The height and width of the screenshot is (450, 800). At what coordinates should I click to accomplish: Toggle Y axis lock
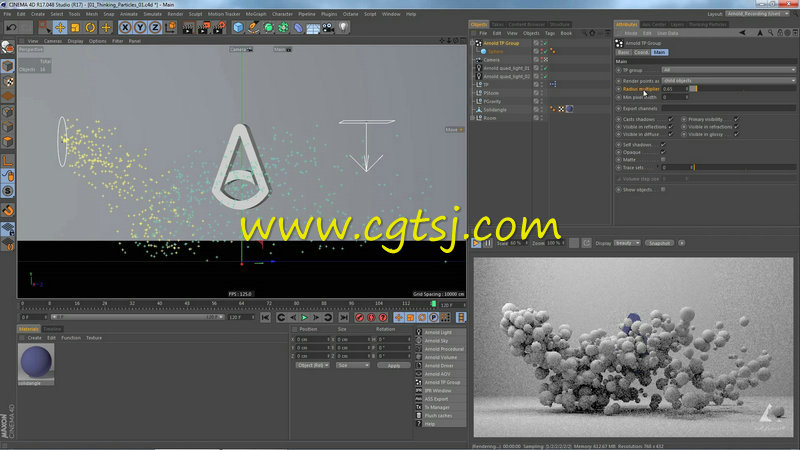pos(140,27)
